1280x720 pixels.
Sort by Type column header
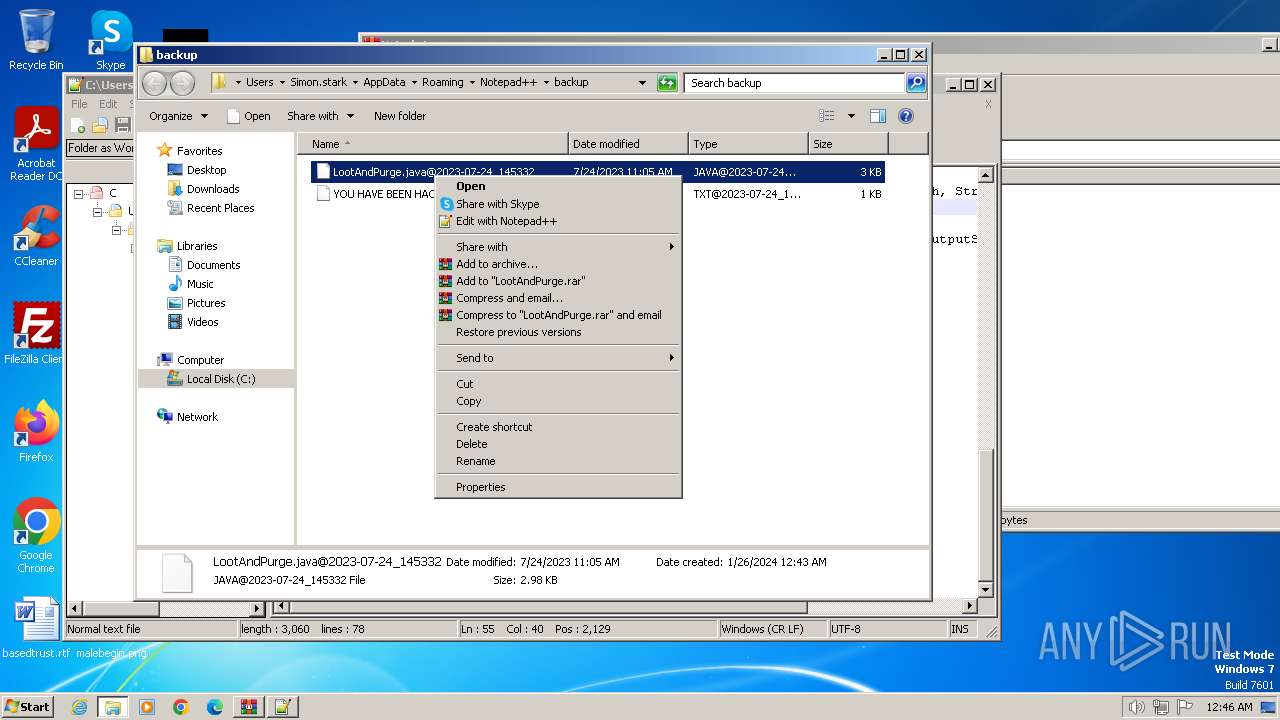click(x=748, y=144)
